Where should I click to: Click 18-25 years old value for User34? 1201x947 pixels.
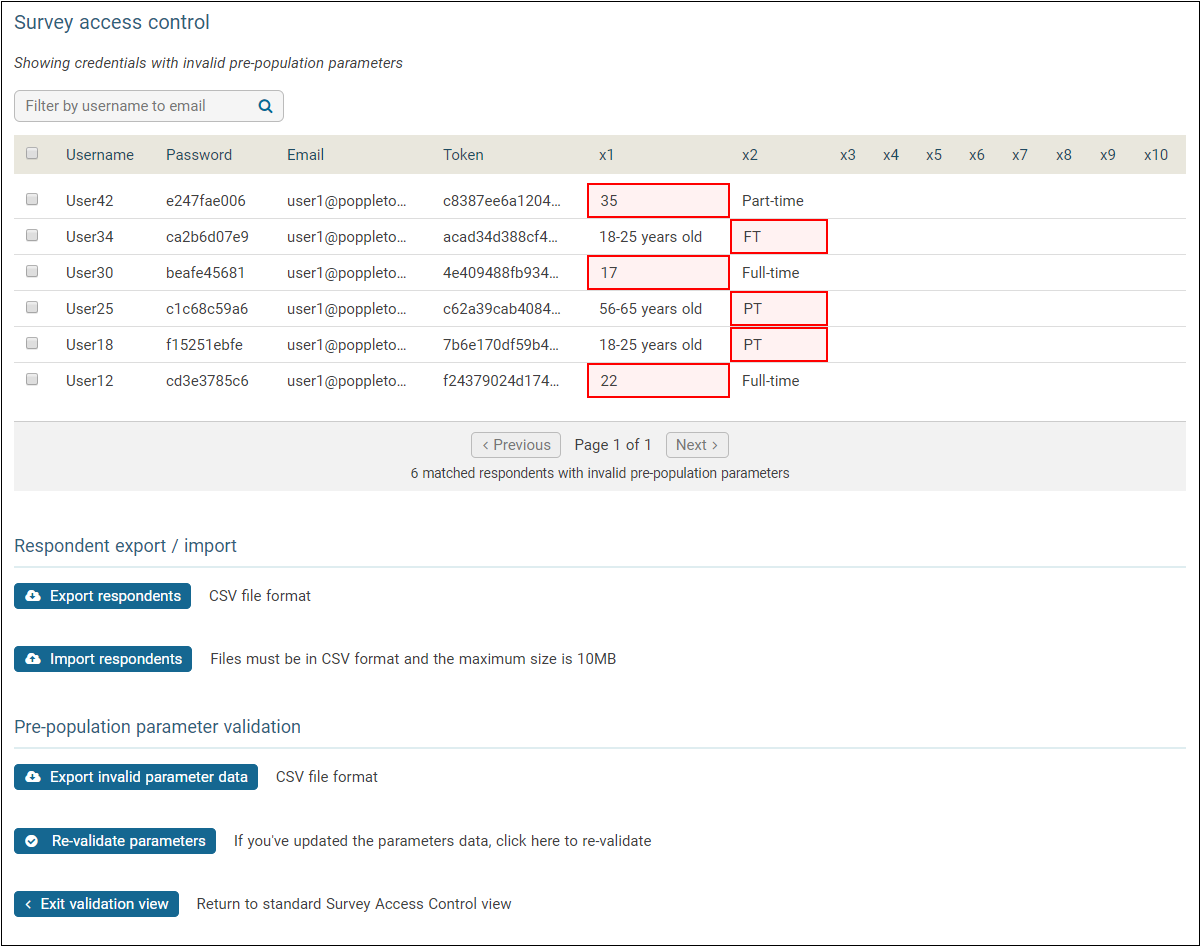point(651,237)
